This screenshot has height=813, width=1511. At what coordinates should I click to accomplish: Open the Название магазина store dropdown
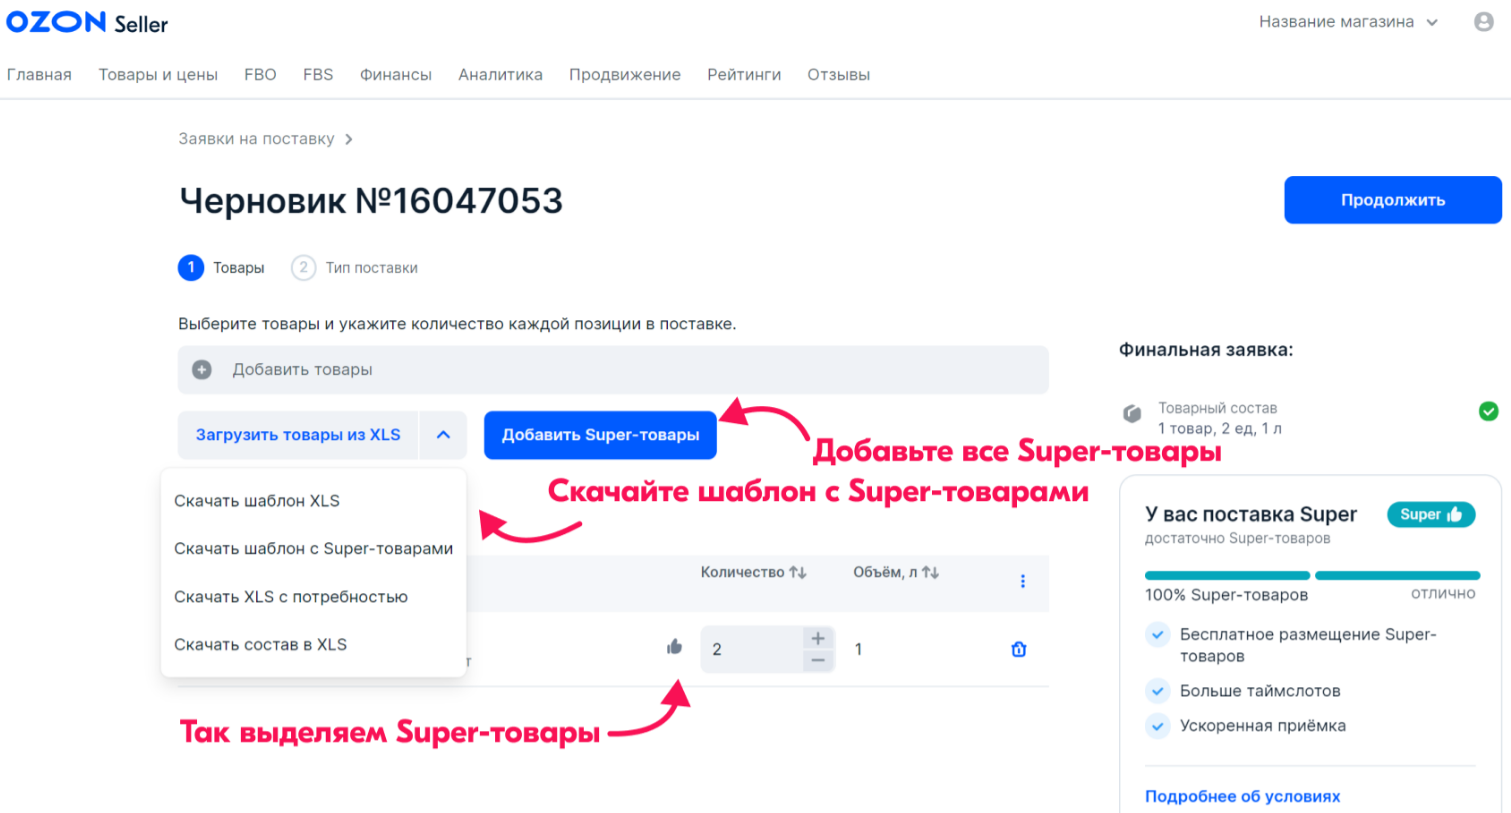point(1348,22)
